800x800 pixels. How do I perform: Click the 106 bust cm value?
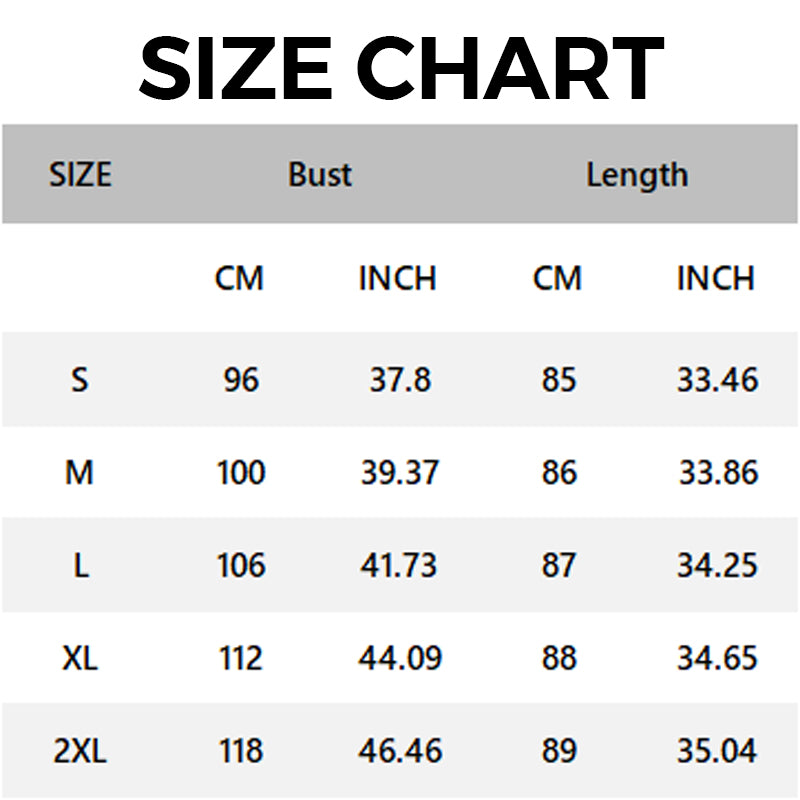pyautogui.click(x=241, y=565)
